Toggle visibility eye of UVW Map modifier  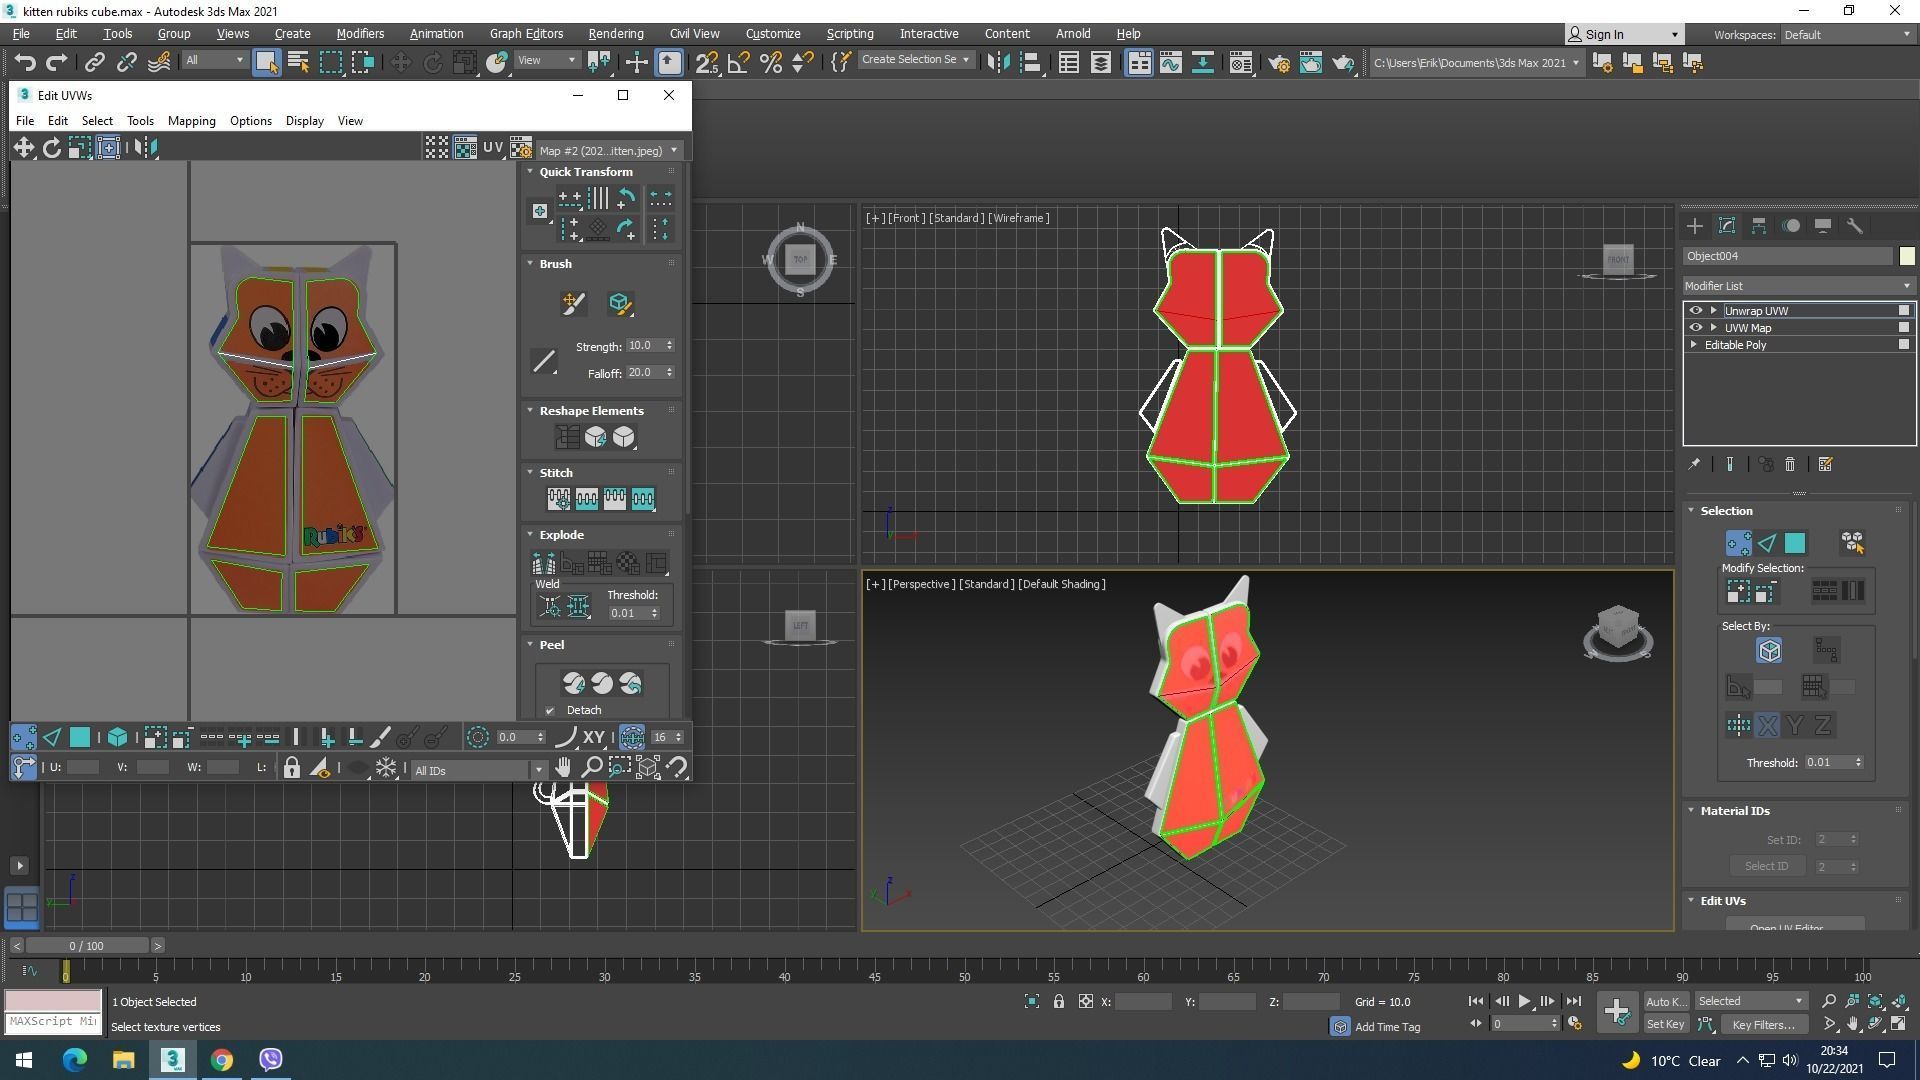[x=1695, y=328]
